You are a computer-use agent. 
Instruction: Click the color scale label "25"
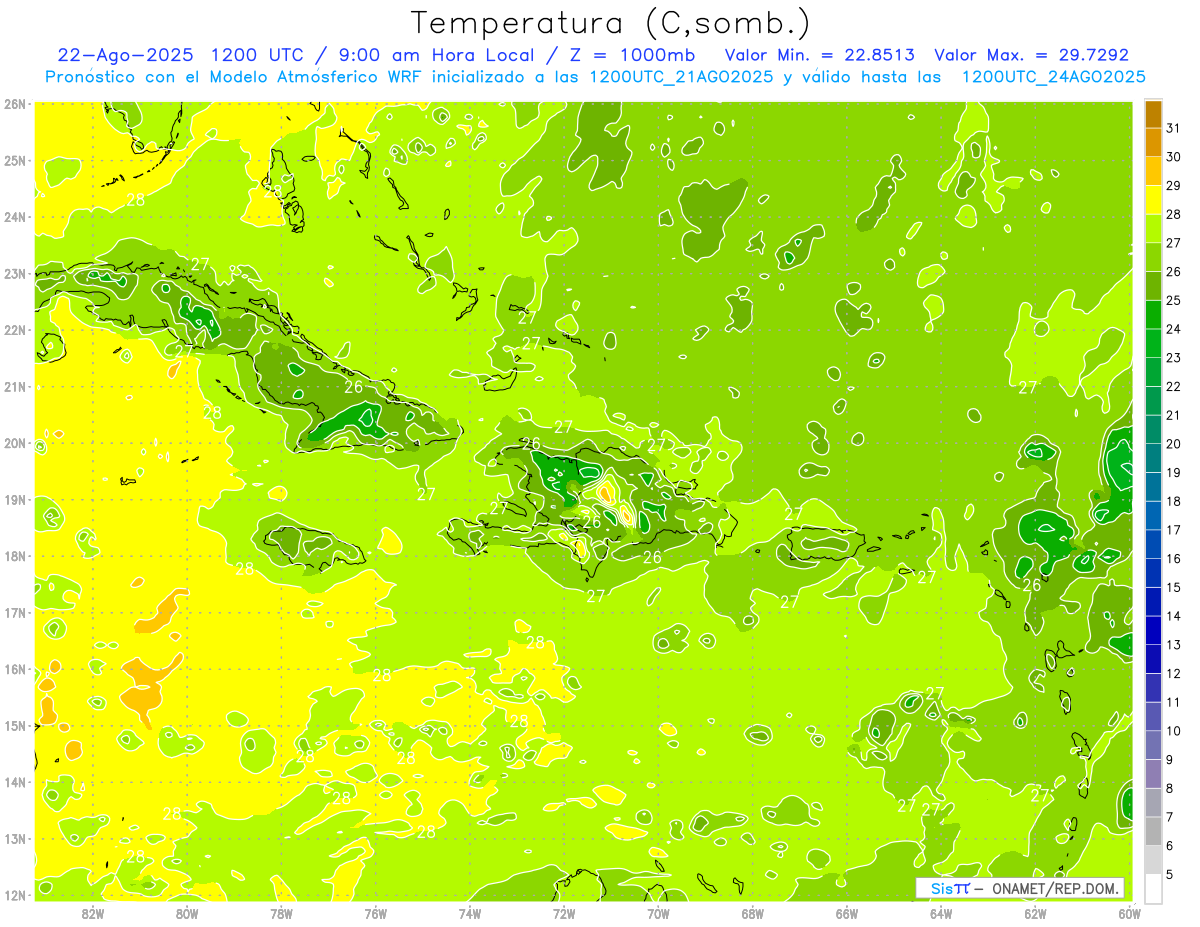pos(1173,300)
